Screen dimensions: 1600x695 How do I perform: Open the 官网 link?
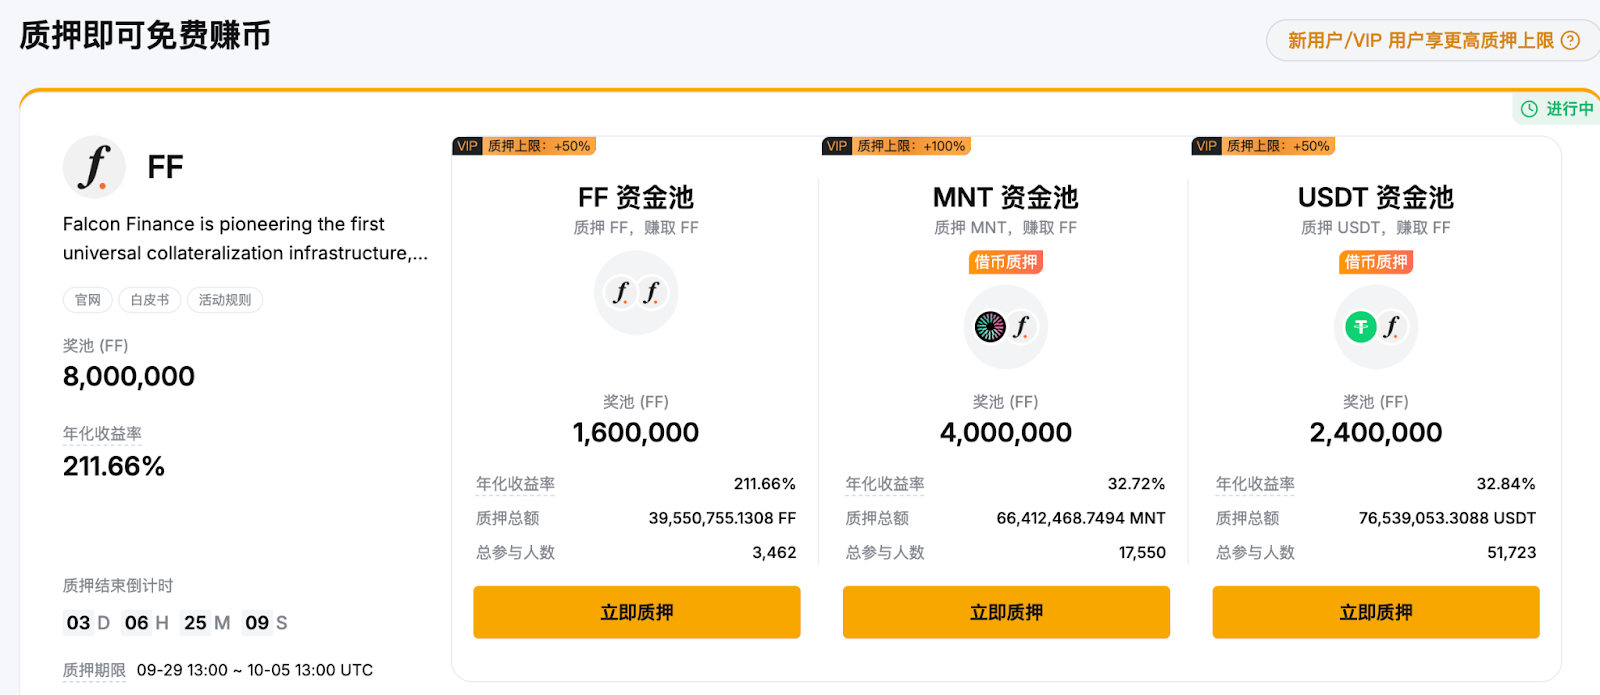pyautogui.click(x=87, y=299)
